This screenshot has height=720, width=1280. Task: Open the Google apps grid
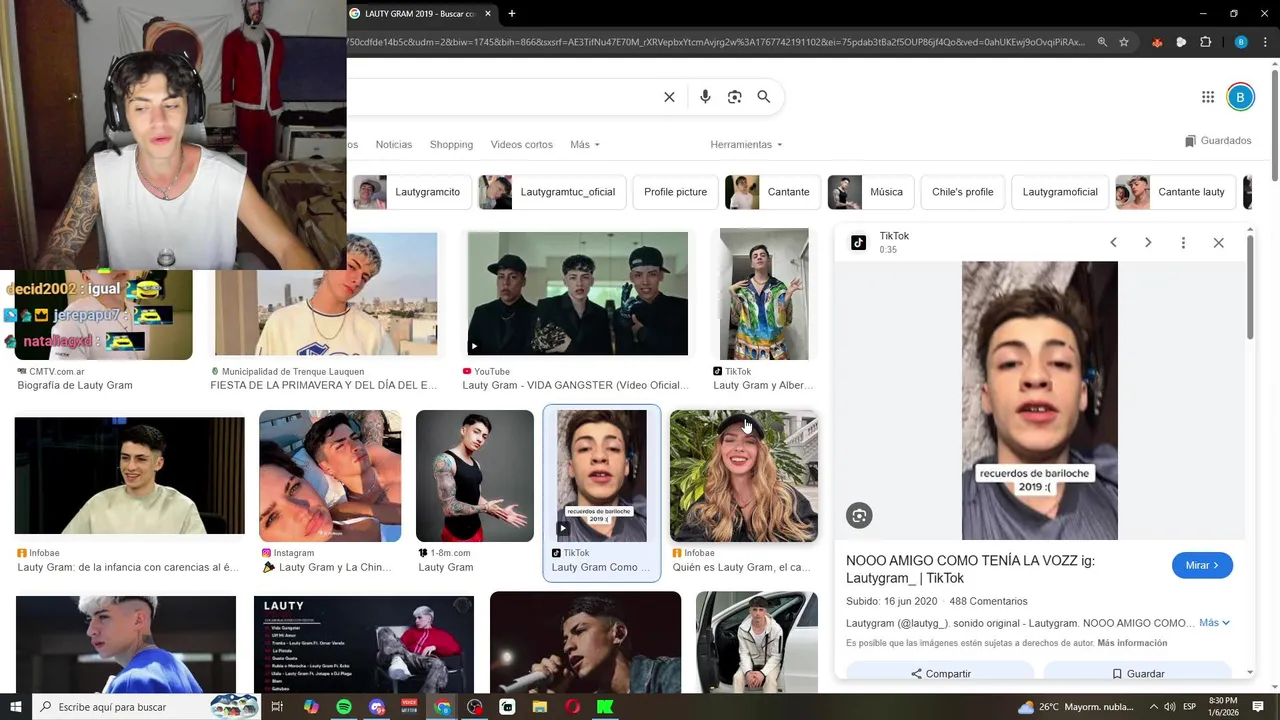coord(1208,97)
